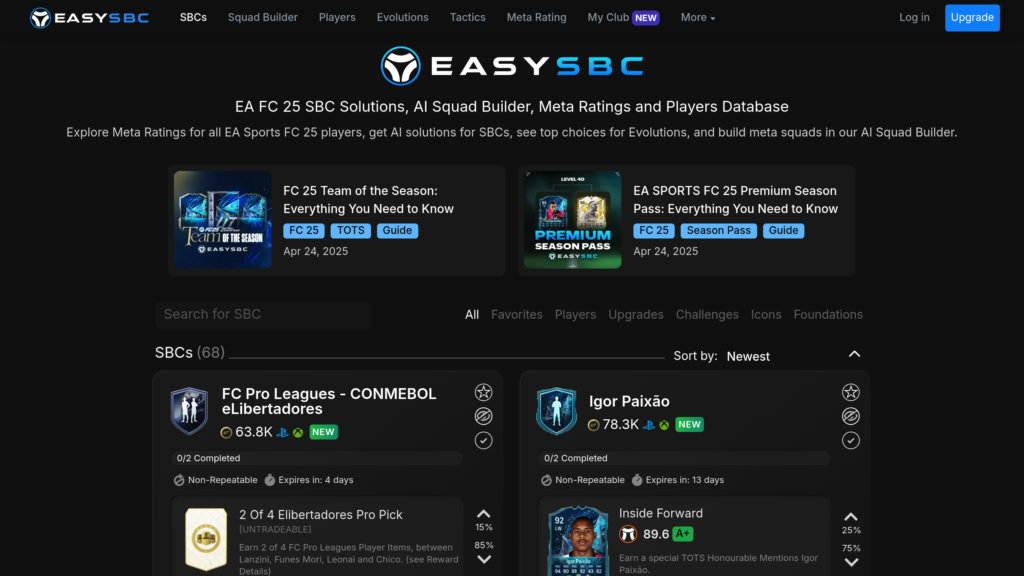
Task: Click the Search for SBC field
Action: 262,314
